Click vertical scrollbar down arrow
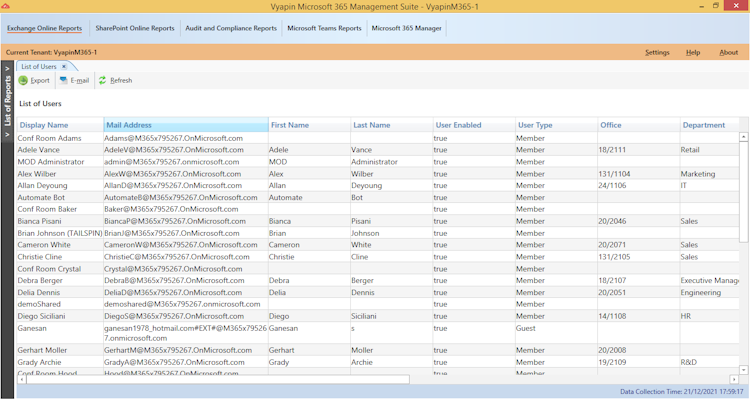The width and height of the screenshot is (750, 400). point(743,370)
